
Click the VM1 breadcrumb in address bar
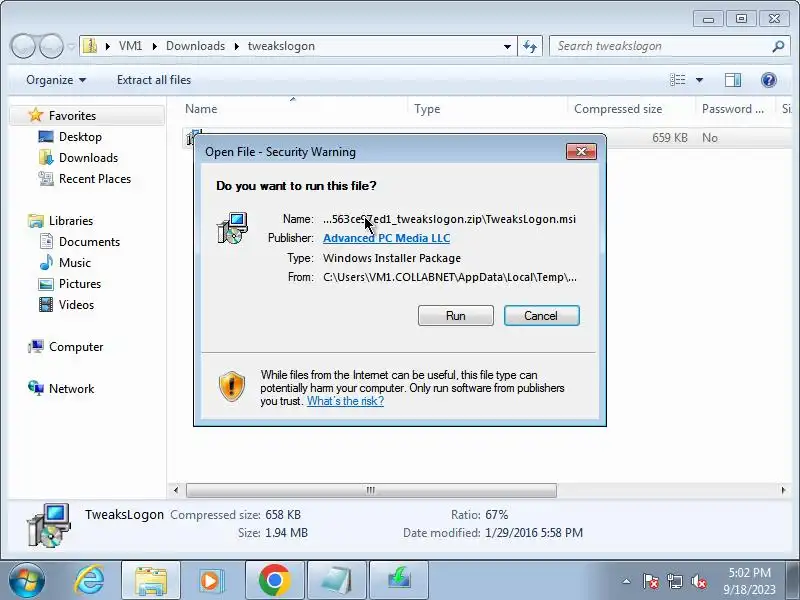(x=130, y=46)
